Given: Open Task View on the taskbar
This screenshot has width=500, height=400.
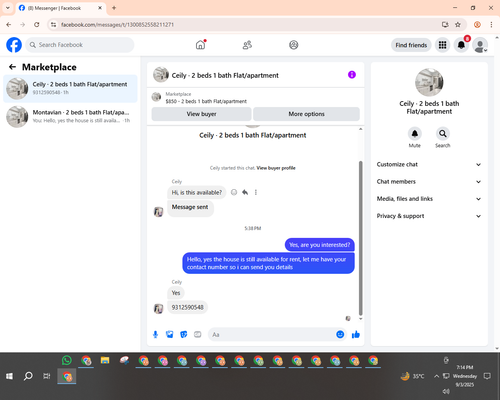Looking at the screenshot, I should (x=47, y=376).
